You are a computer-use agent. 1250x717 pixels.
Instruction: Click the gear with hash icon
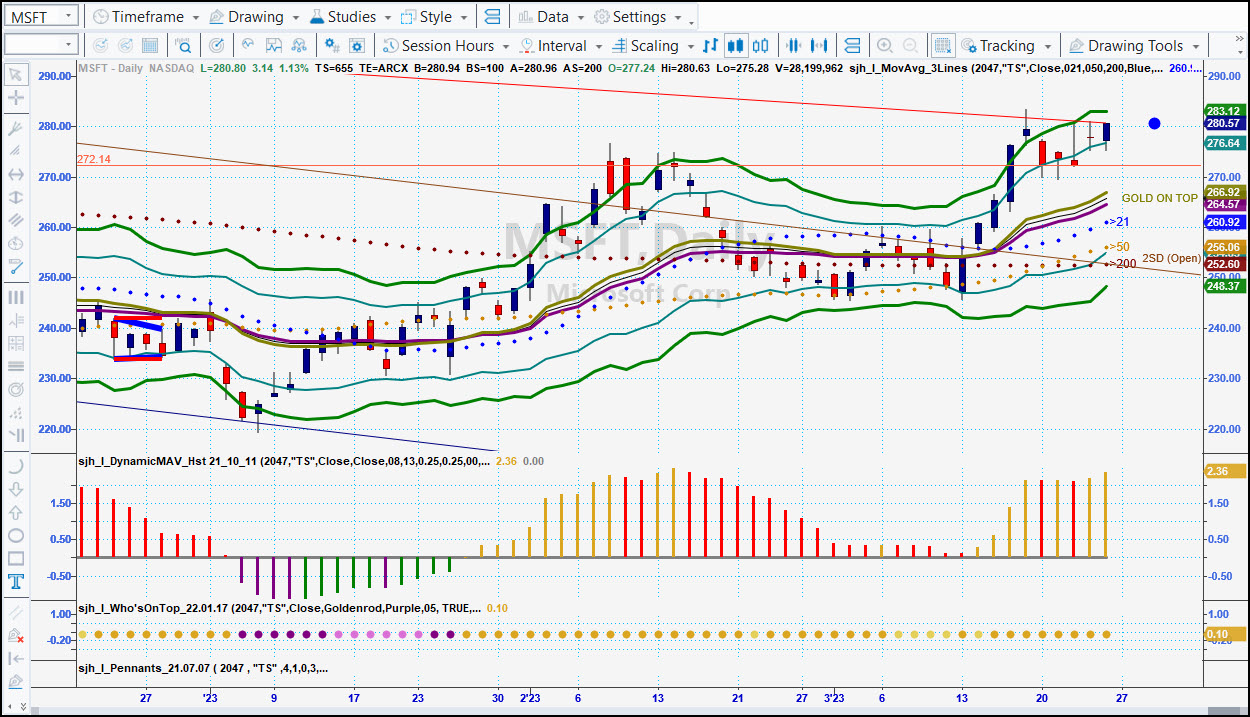tap(333, 46)
